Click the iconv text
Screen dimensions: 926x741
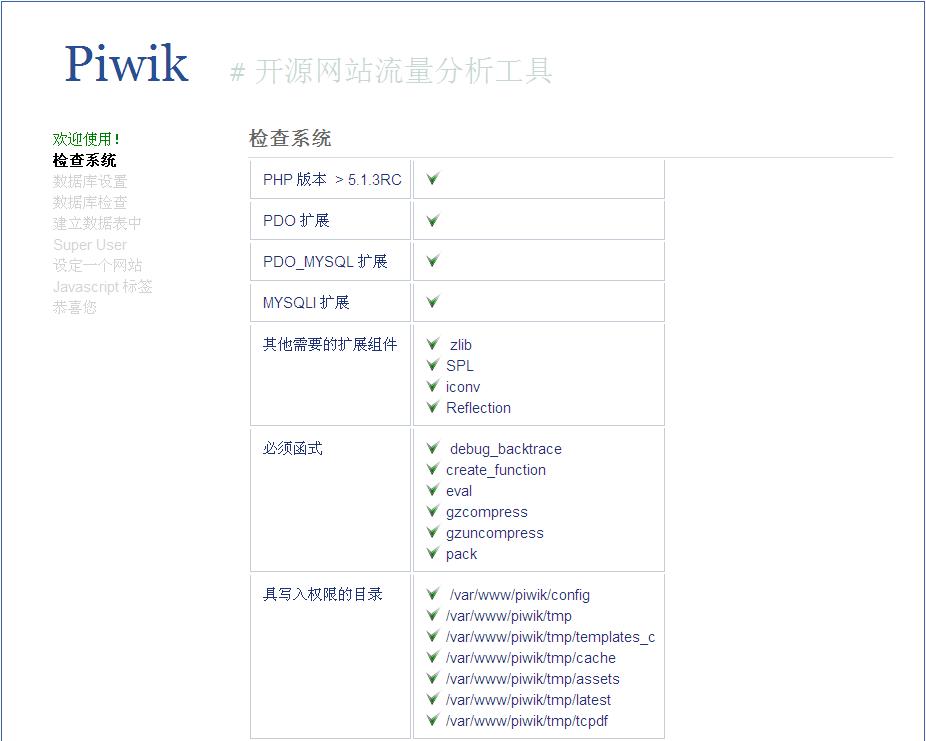[x=462, y=387]
